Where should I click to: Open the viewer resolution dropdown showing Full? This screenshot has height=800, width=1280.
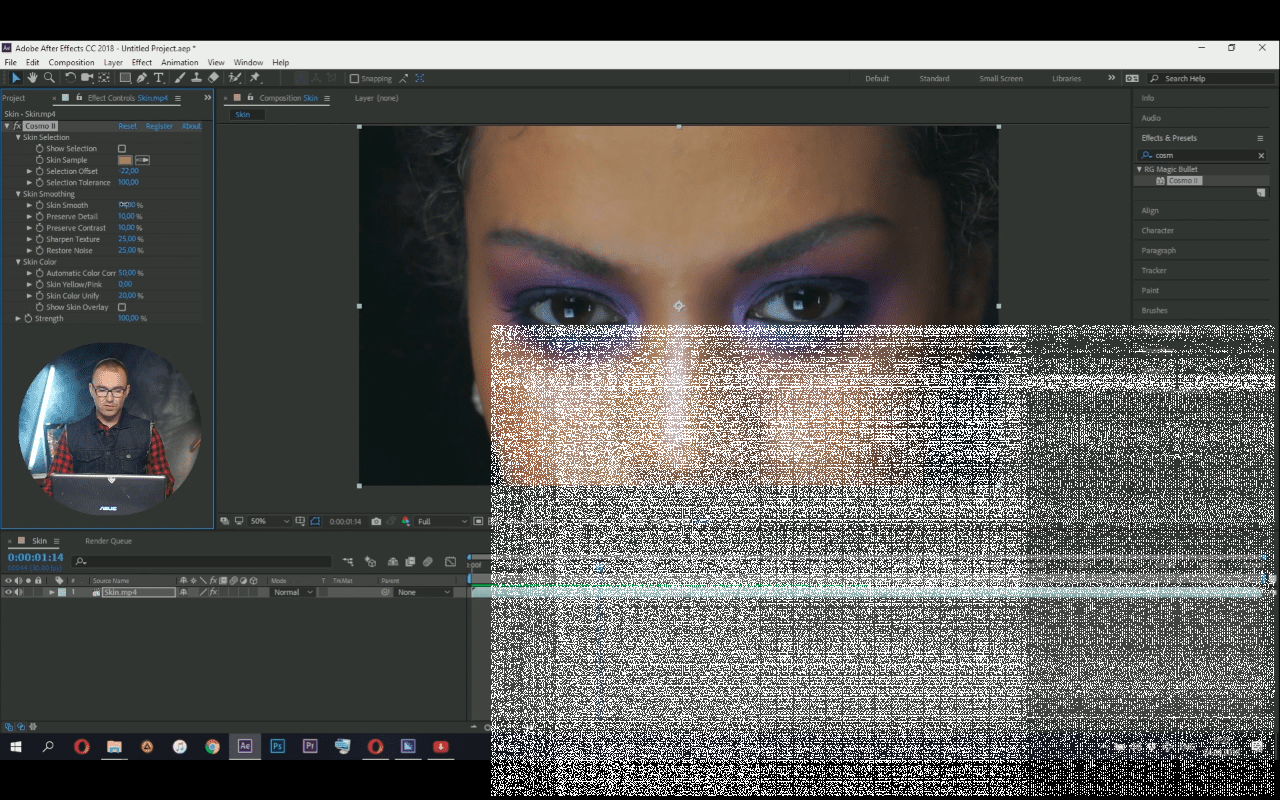[442, 521]
